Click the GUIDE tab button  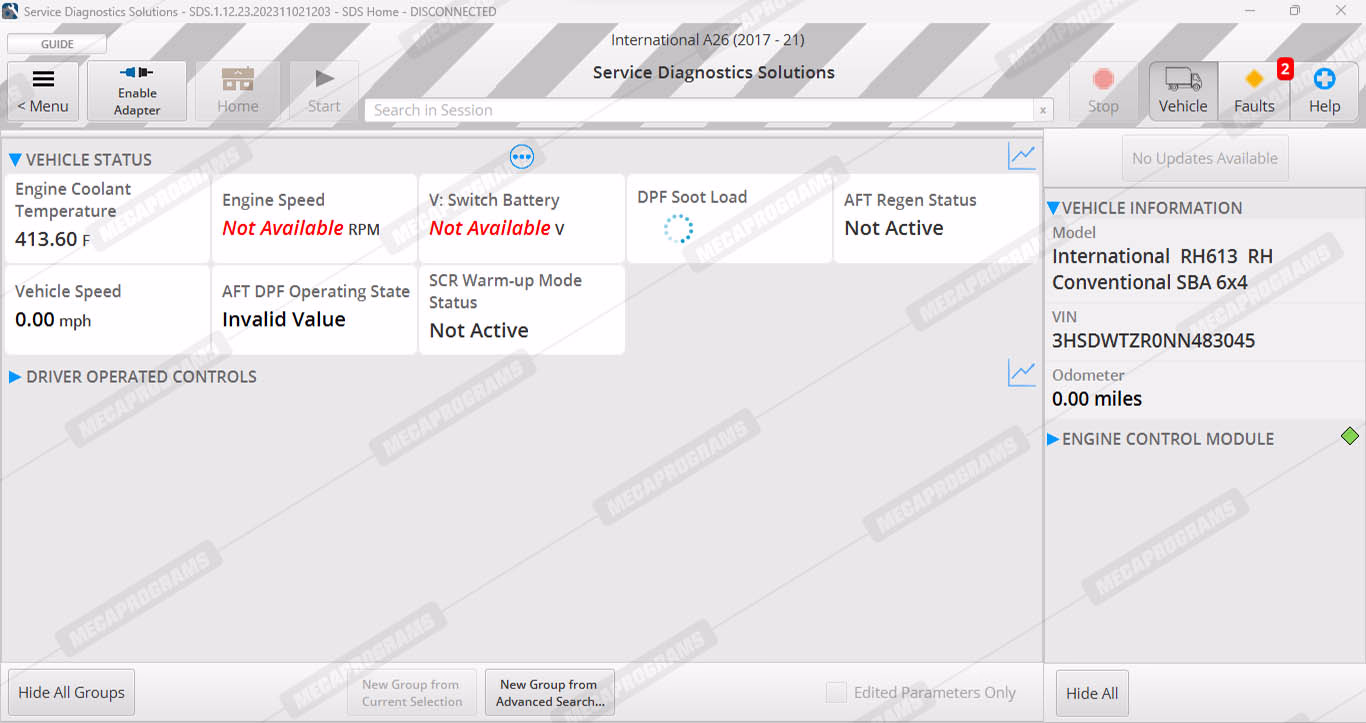(57, 44)
